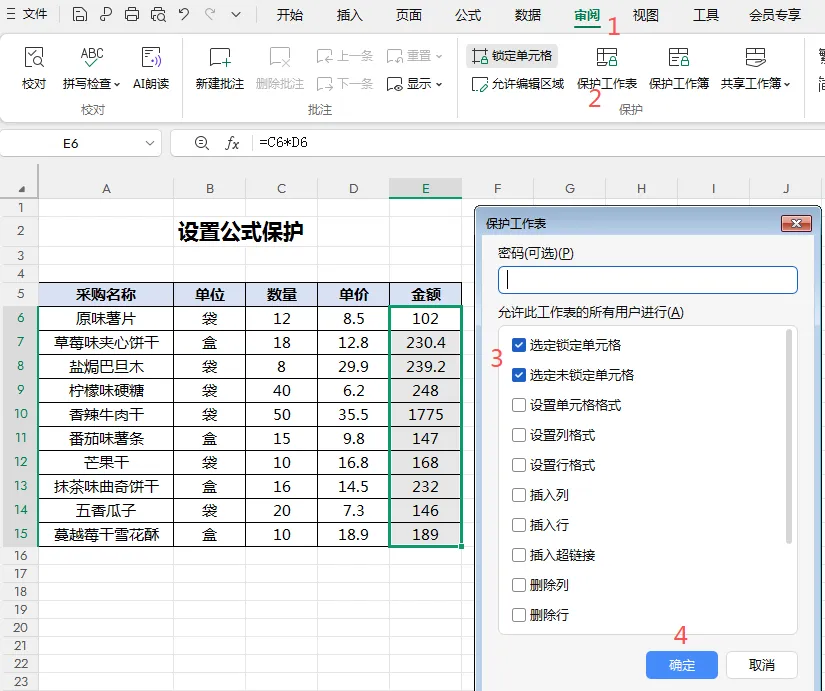Click the 保护工作簿 icon
The height and width of the screenshot is (691, 825).
click(x=679, y=57)
